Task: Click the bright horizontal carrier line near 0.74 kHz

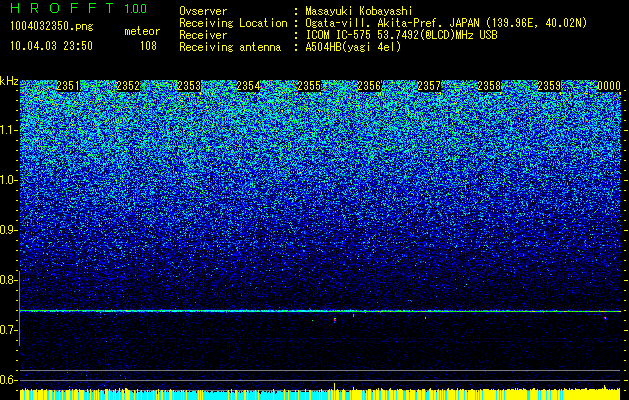Action: click(320, 311)
